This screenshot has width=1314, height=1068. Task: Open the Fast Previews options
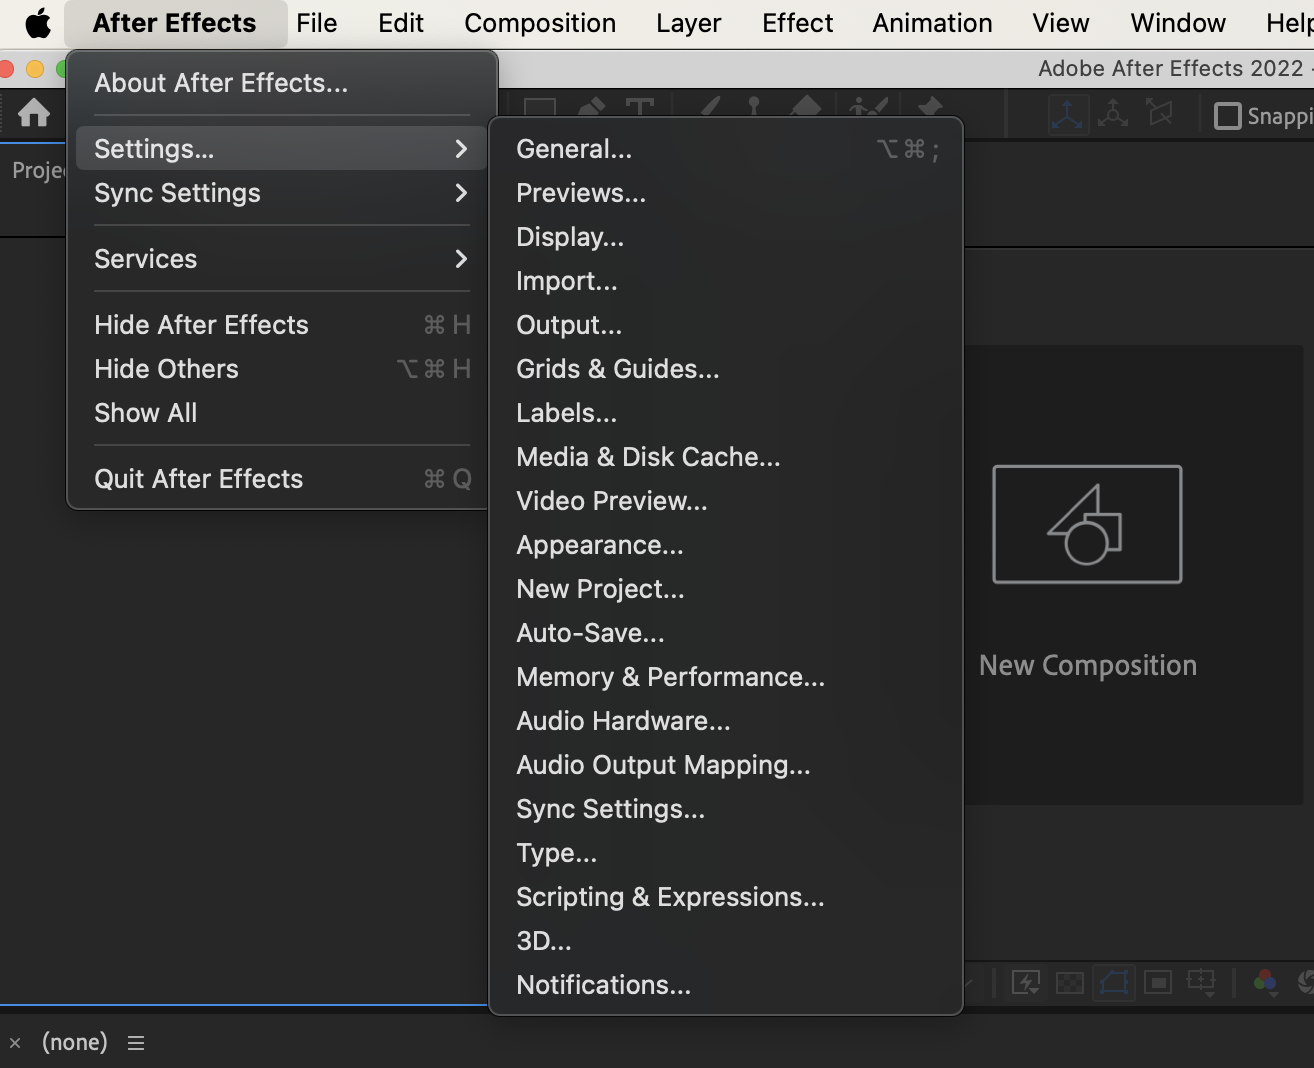click(1026, 982)
